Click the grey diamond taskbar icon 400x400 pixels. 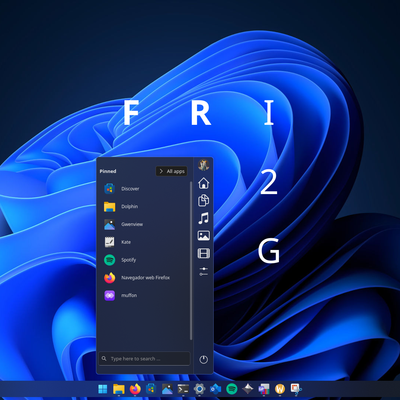pyautogui.click(x=248, y=389)
